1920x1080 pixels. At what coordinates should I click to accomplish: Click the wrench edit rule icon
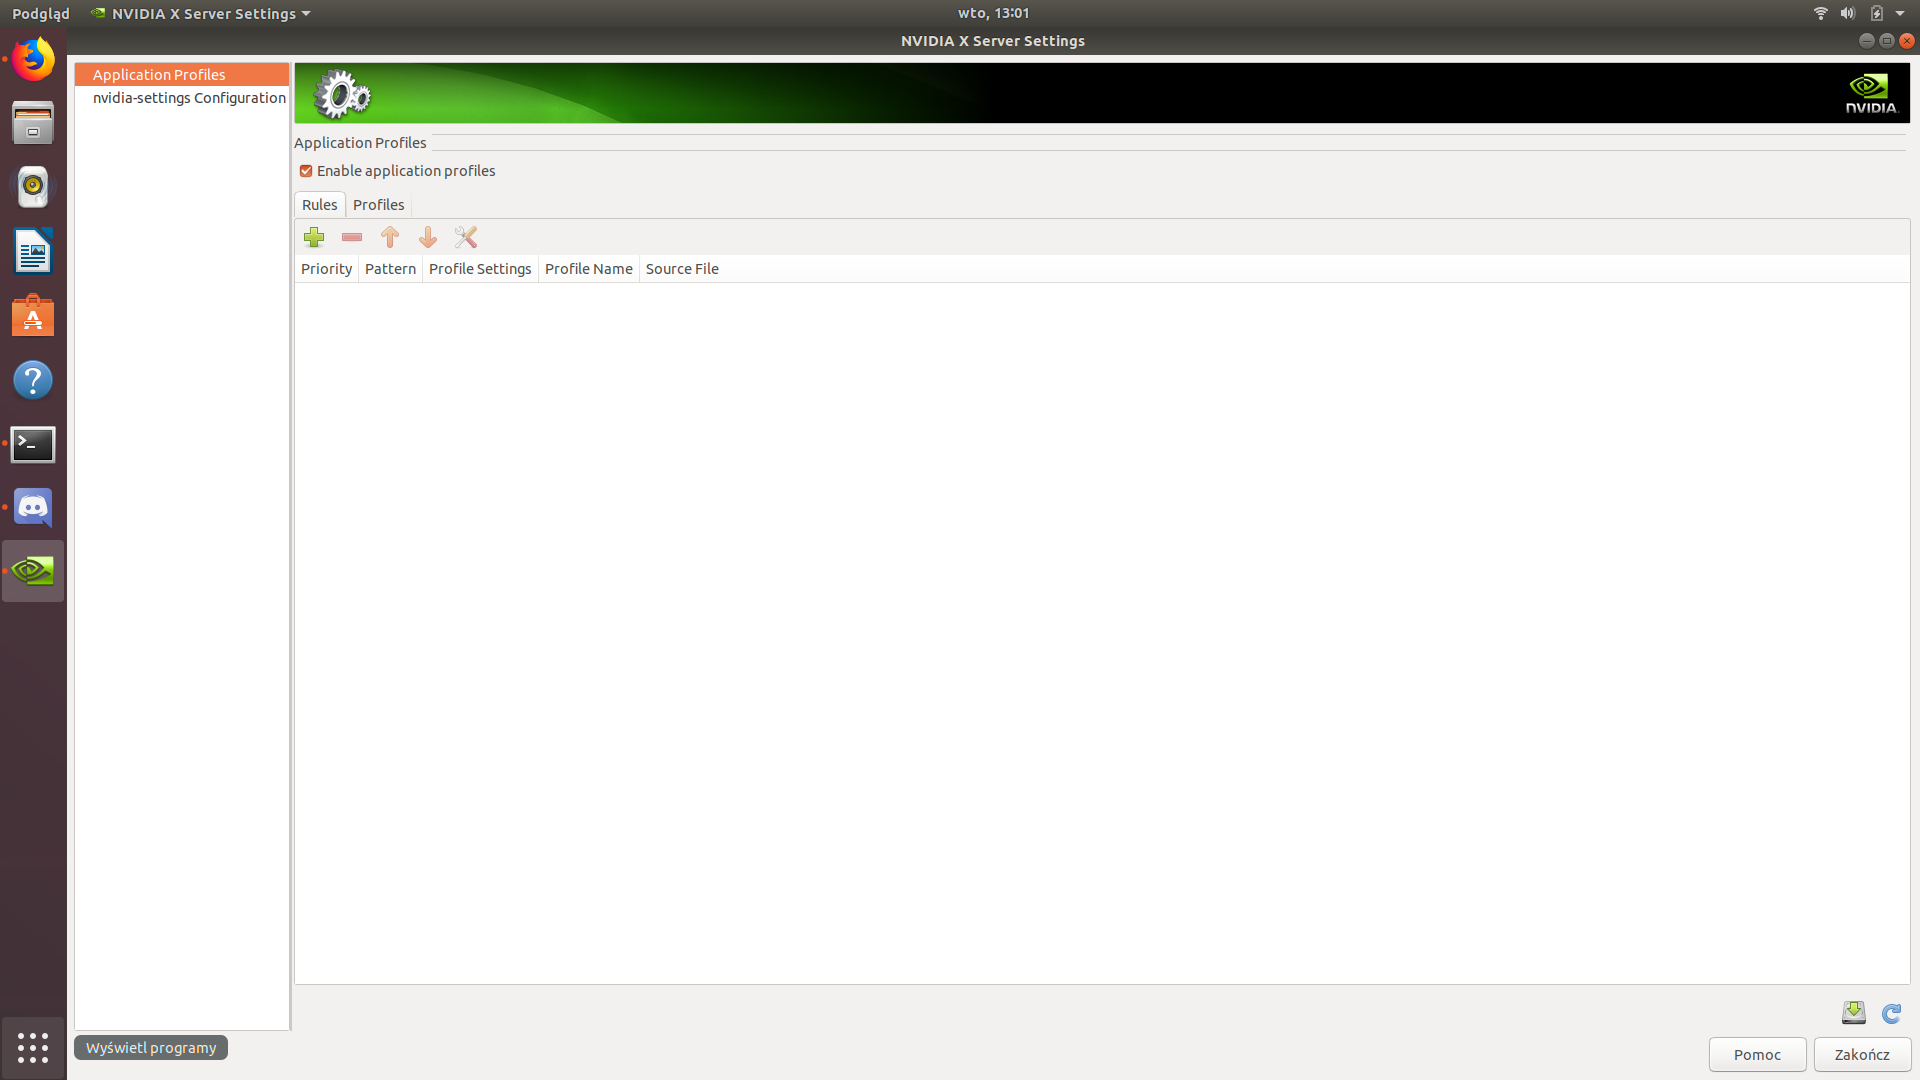click(x=466, y=237)
